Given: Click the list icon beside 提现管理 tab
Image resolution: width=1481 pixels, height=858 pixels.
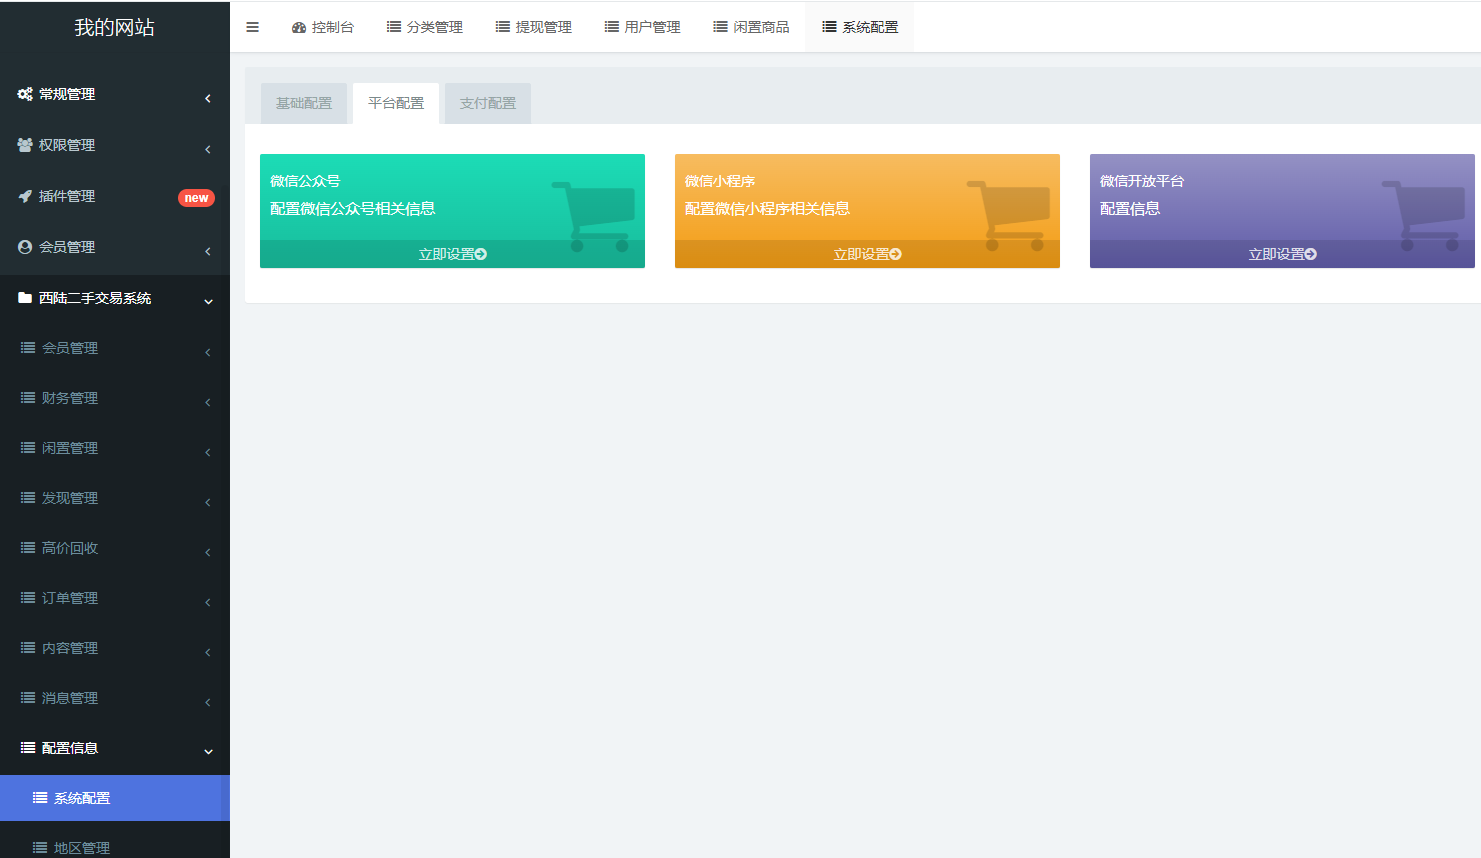Looking at the screenshot, I should [x=503, y=27].
